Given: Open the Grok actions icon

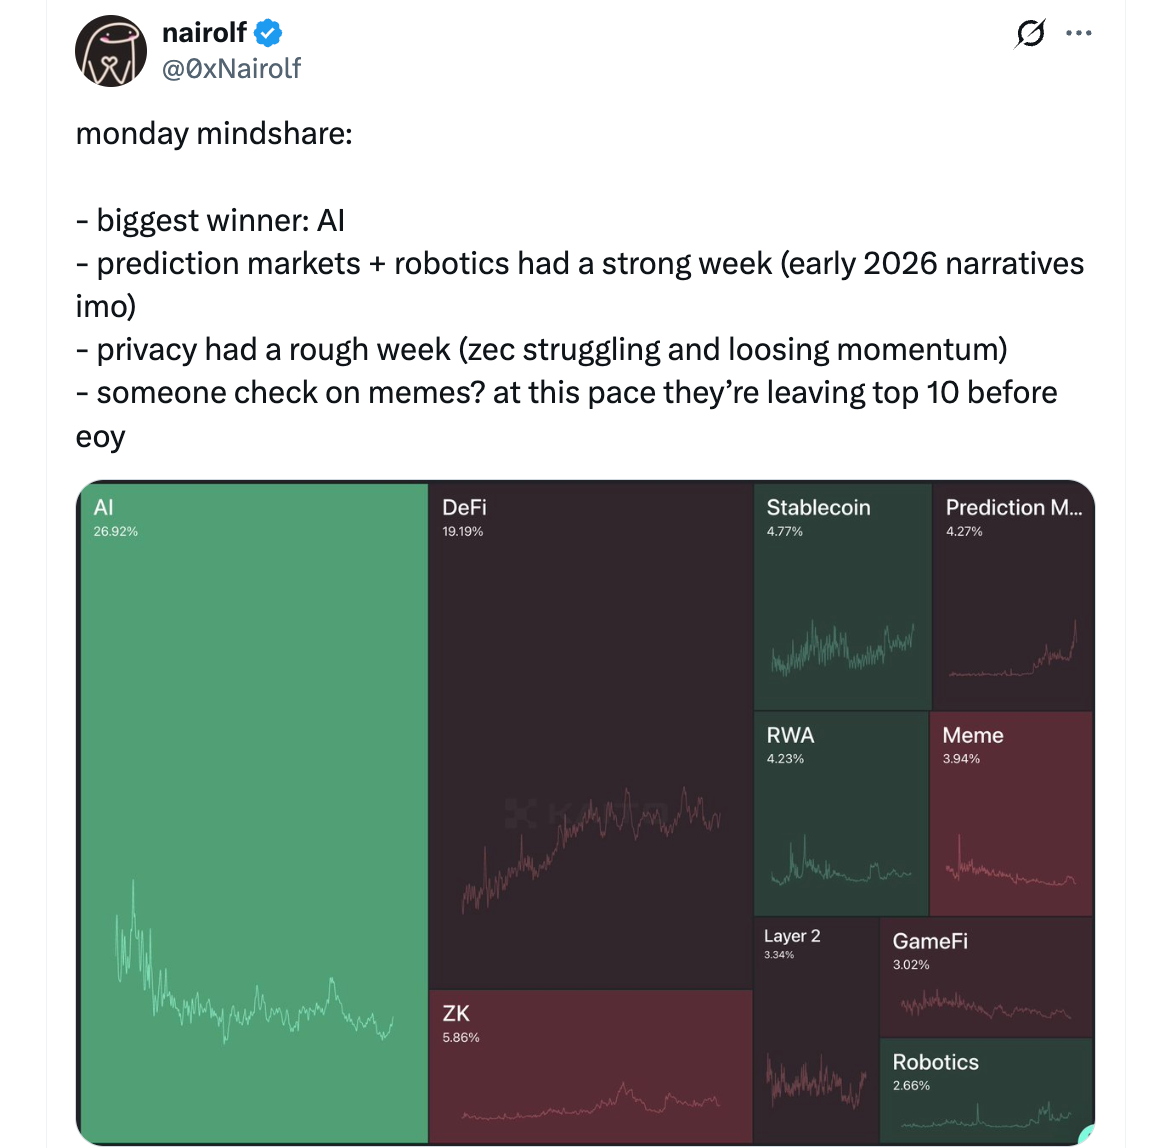Looking at the screenshot, I should pos(1029,34).
